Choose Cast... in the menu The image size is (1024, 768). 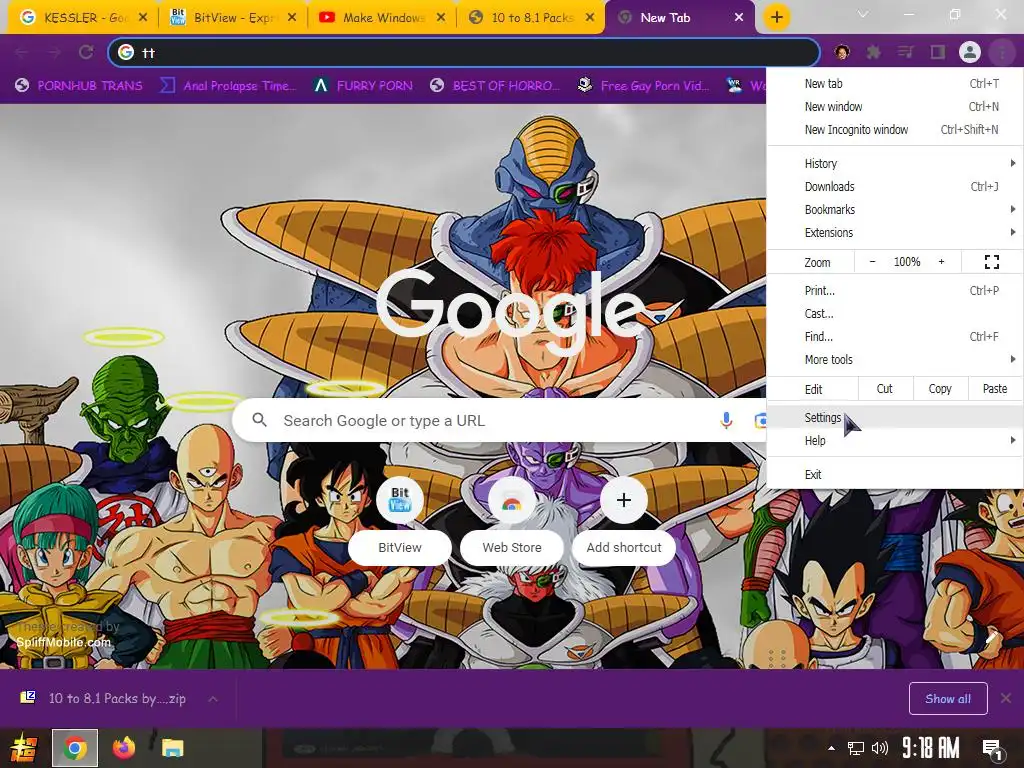click(895, 313)
